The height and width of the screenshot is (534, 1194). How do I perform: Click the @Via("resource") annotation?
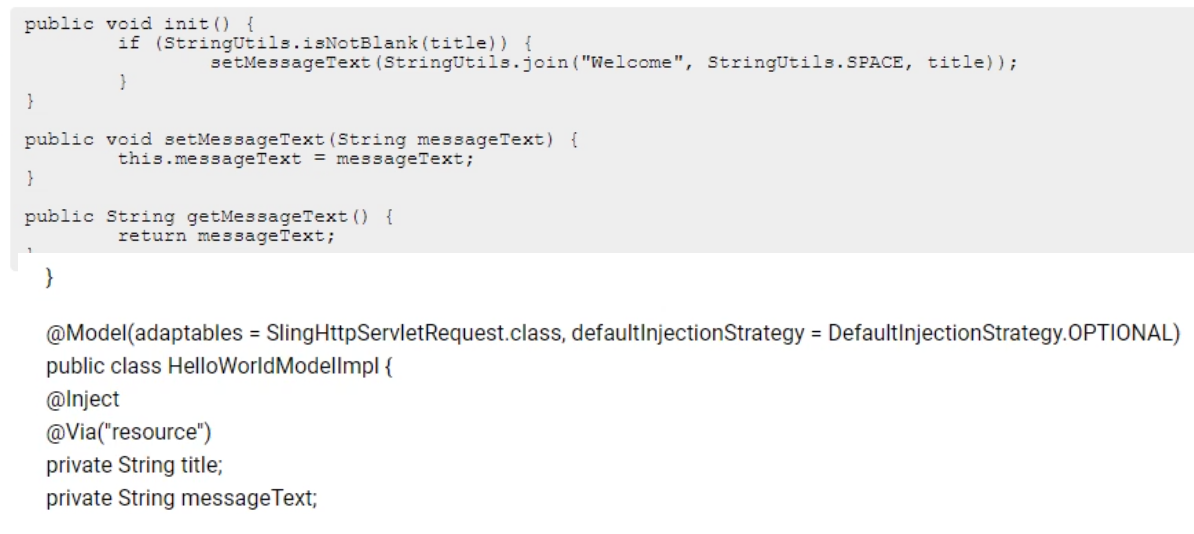coord(129,433)
